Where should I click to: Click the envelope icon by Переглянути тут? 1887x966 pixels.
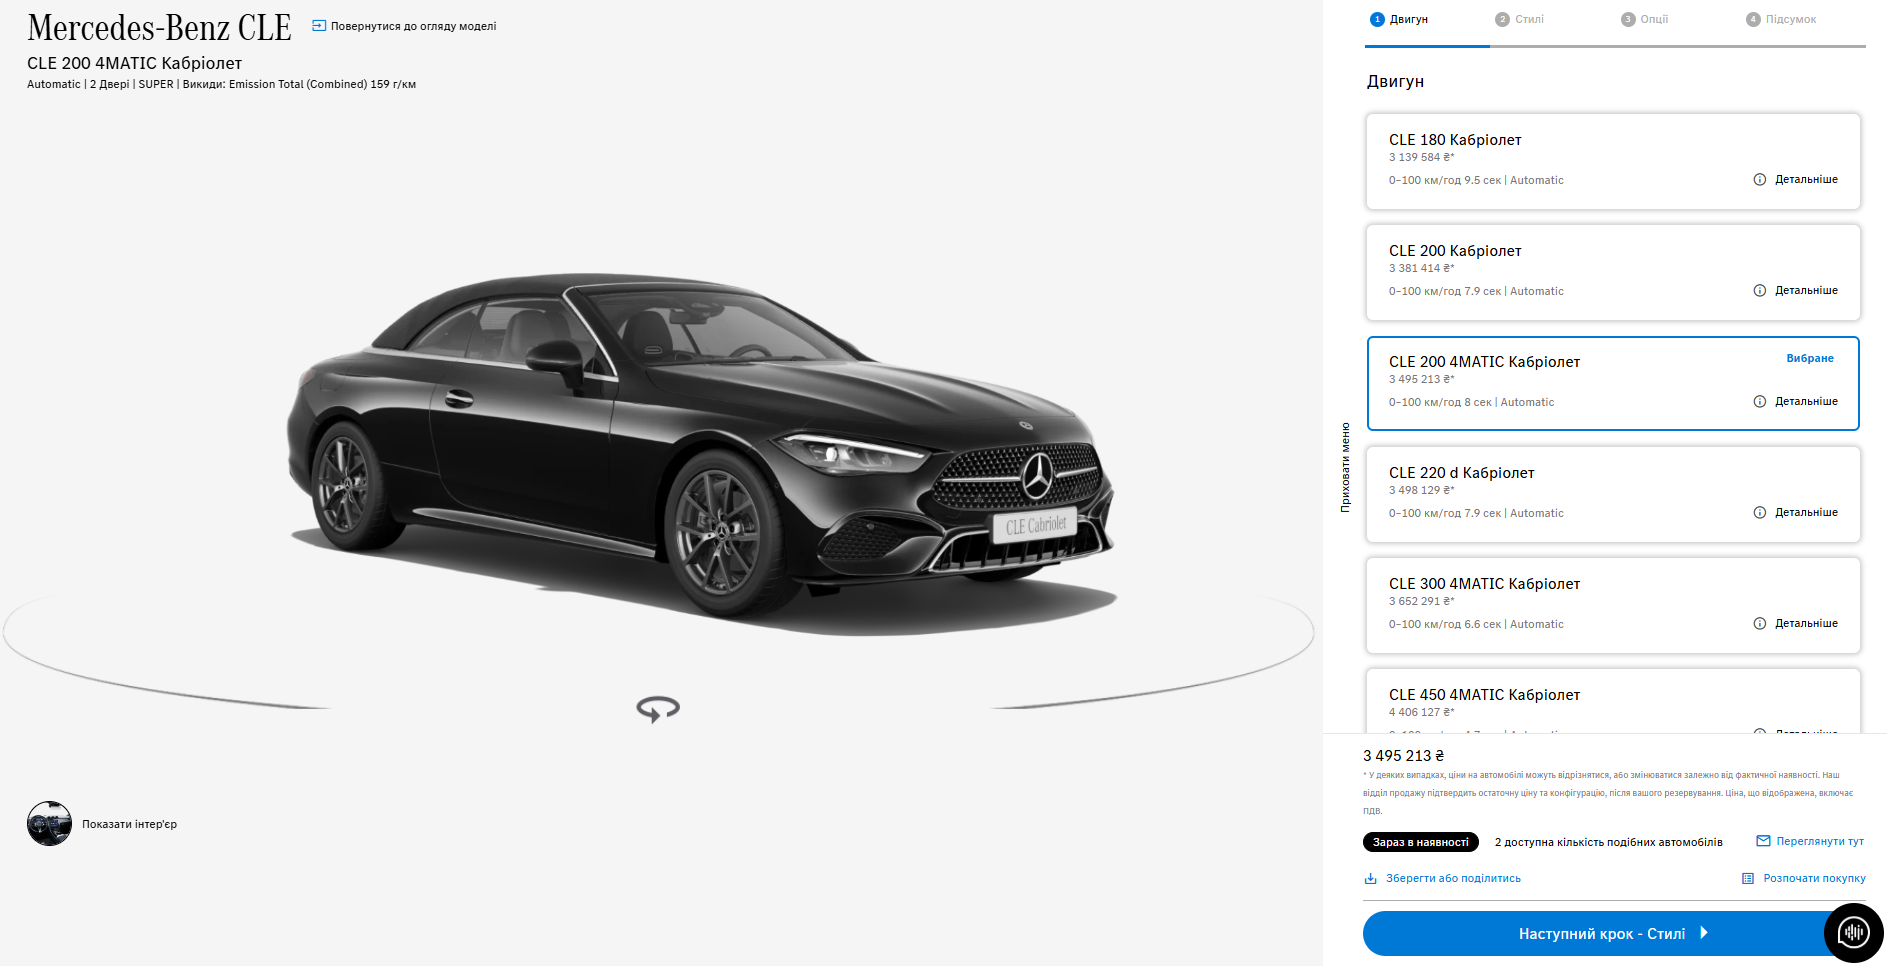1763,841
